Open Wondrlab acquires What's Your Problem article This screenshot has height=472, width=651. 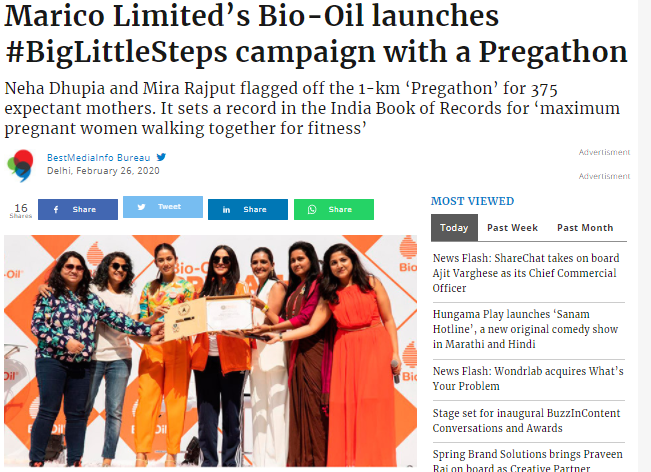(x=528, y=379)
